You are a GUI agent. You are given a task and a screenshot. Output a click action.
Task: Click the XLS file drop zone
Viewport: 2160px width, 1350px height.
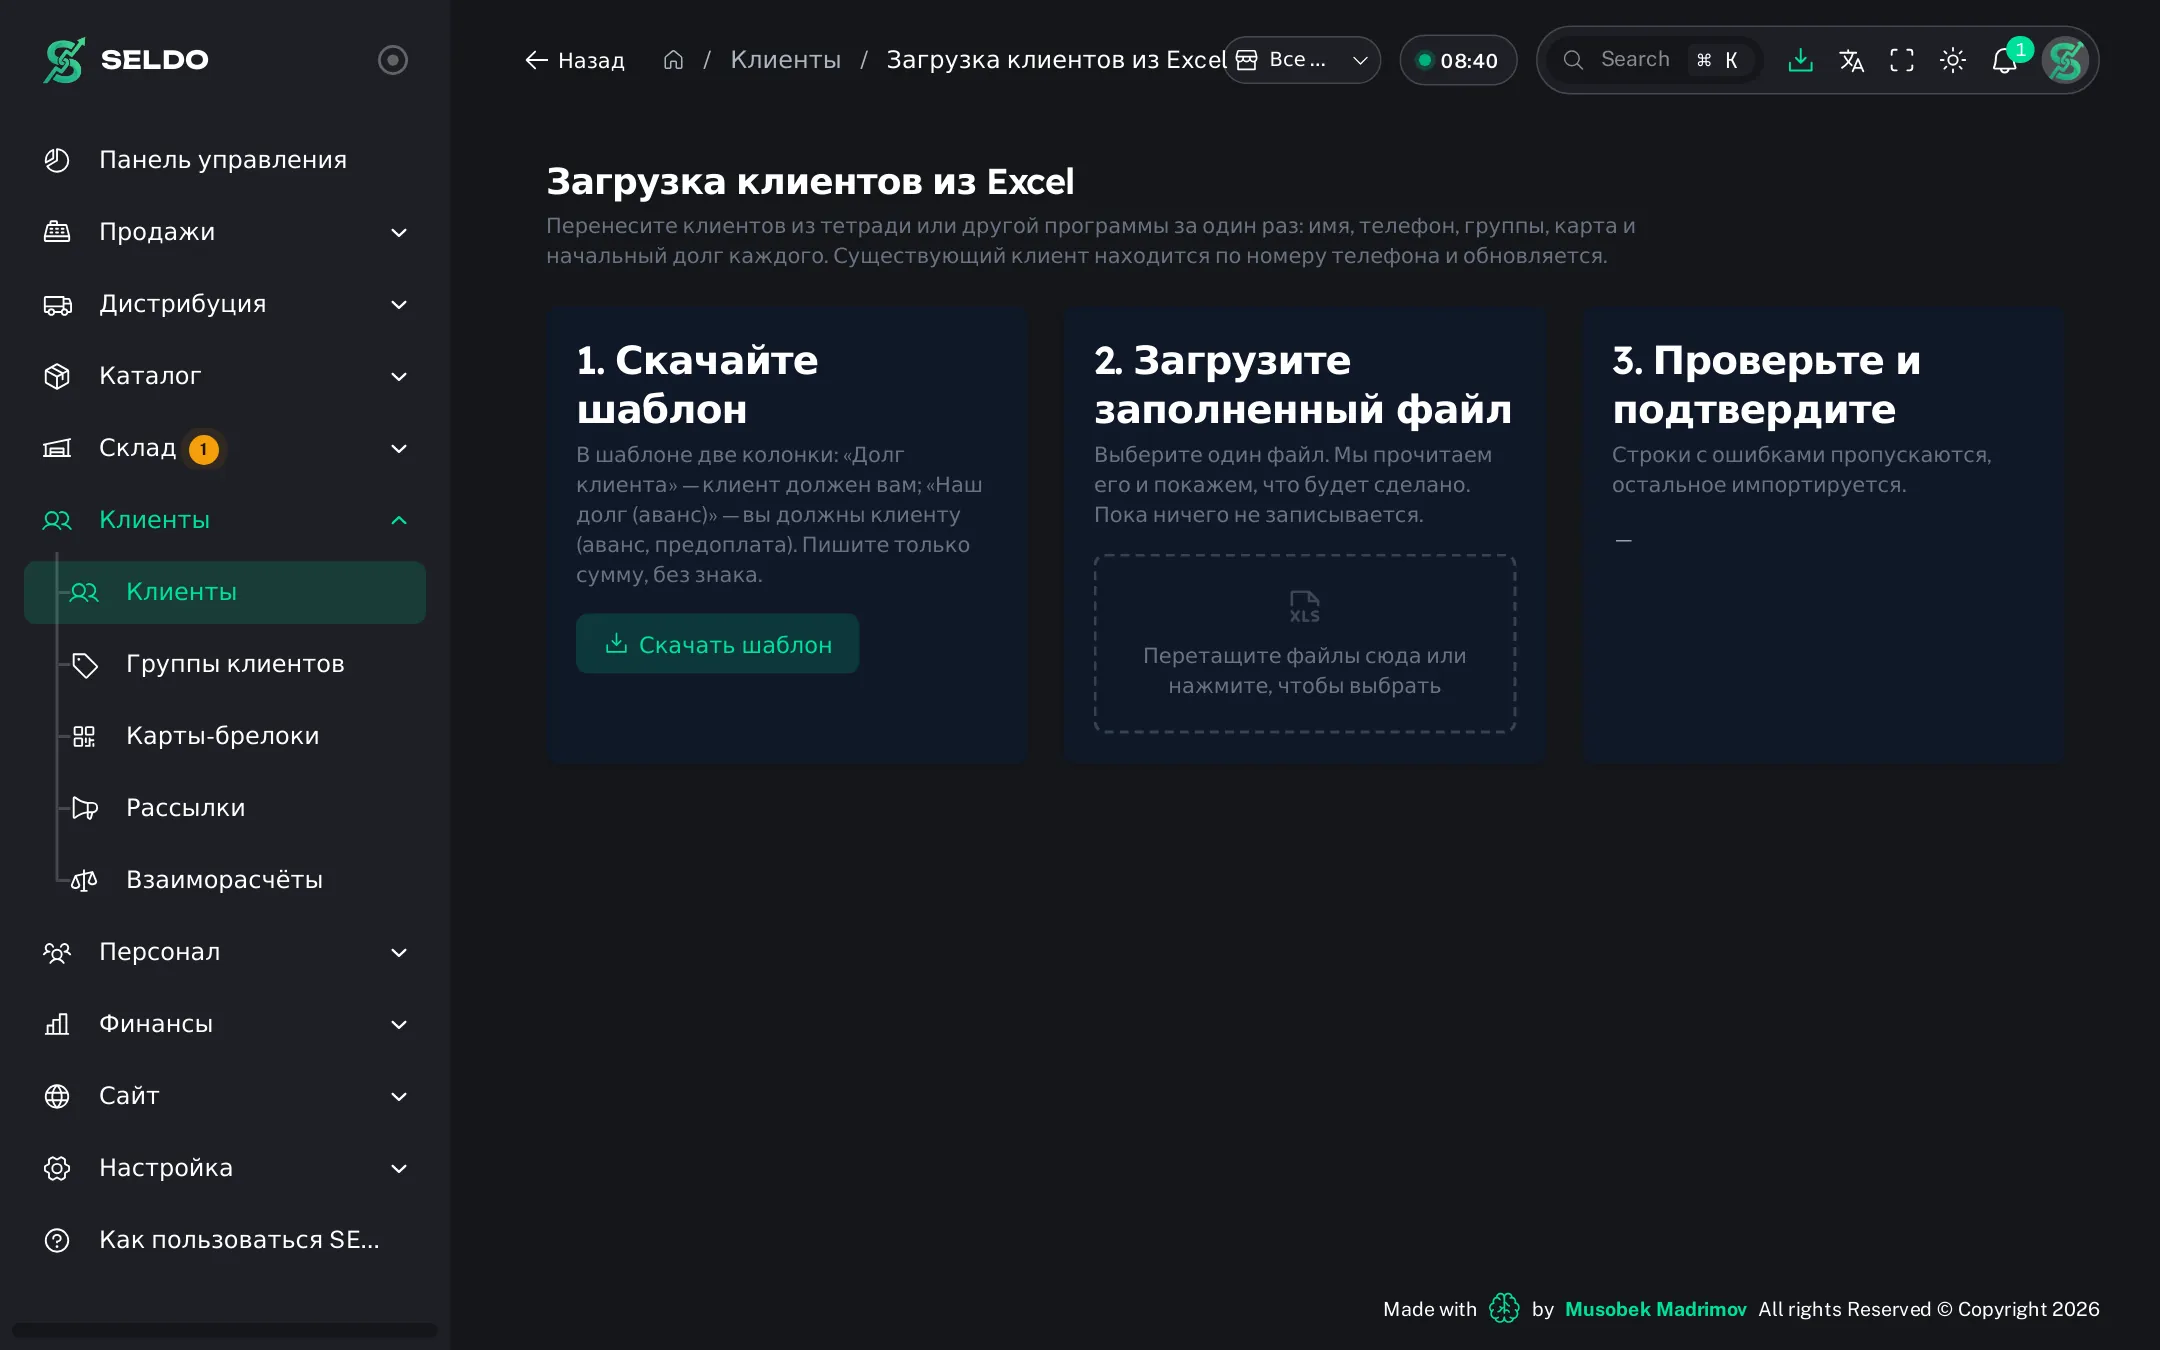click(1305, 644)
